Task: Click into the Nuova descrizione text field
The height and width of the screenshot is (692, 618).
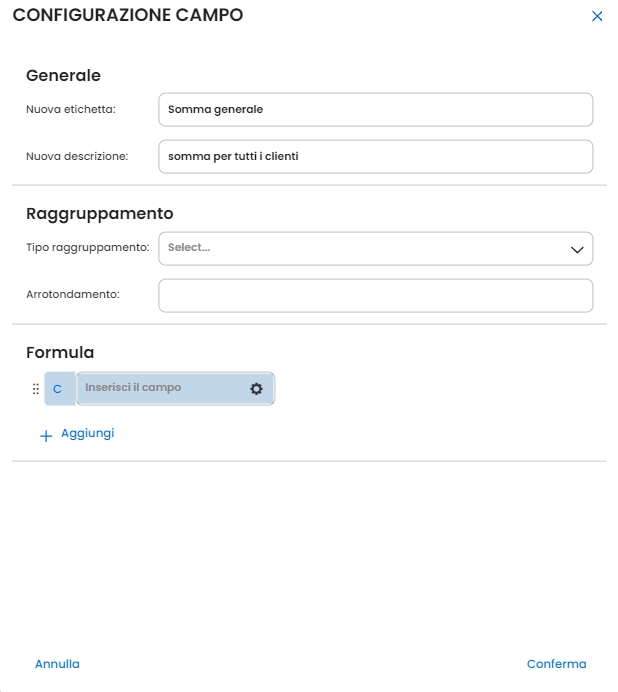Action: tap(375, 156)
